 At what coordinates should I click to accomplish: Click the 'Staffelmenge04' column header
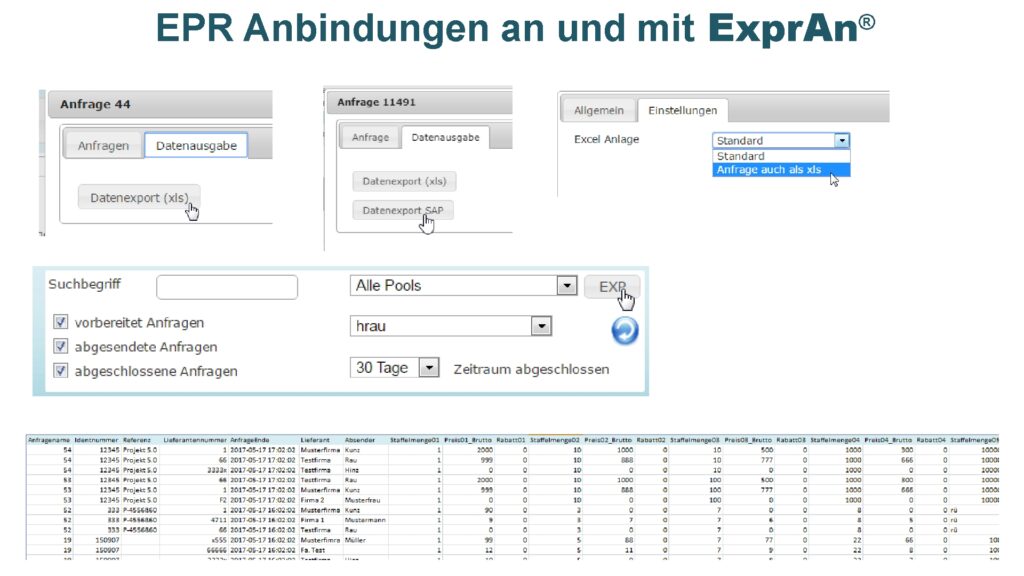(835, 440)
